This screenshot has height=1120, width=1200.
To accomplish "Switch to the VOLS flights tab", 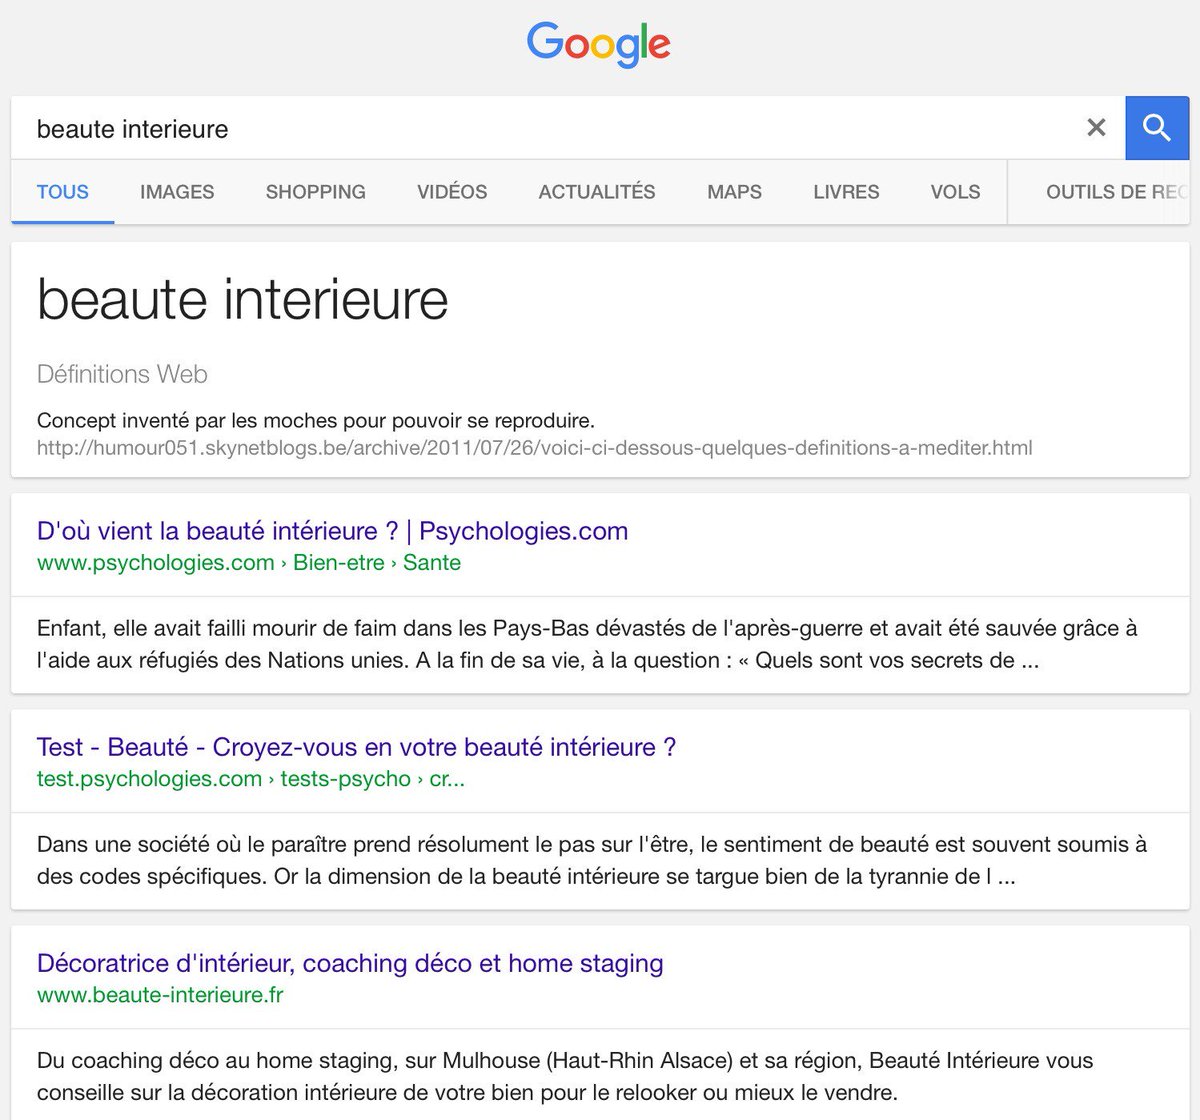I will click(954, 192).
